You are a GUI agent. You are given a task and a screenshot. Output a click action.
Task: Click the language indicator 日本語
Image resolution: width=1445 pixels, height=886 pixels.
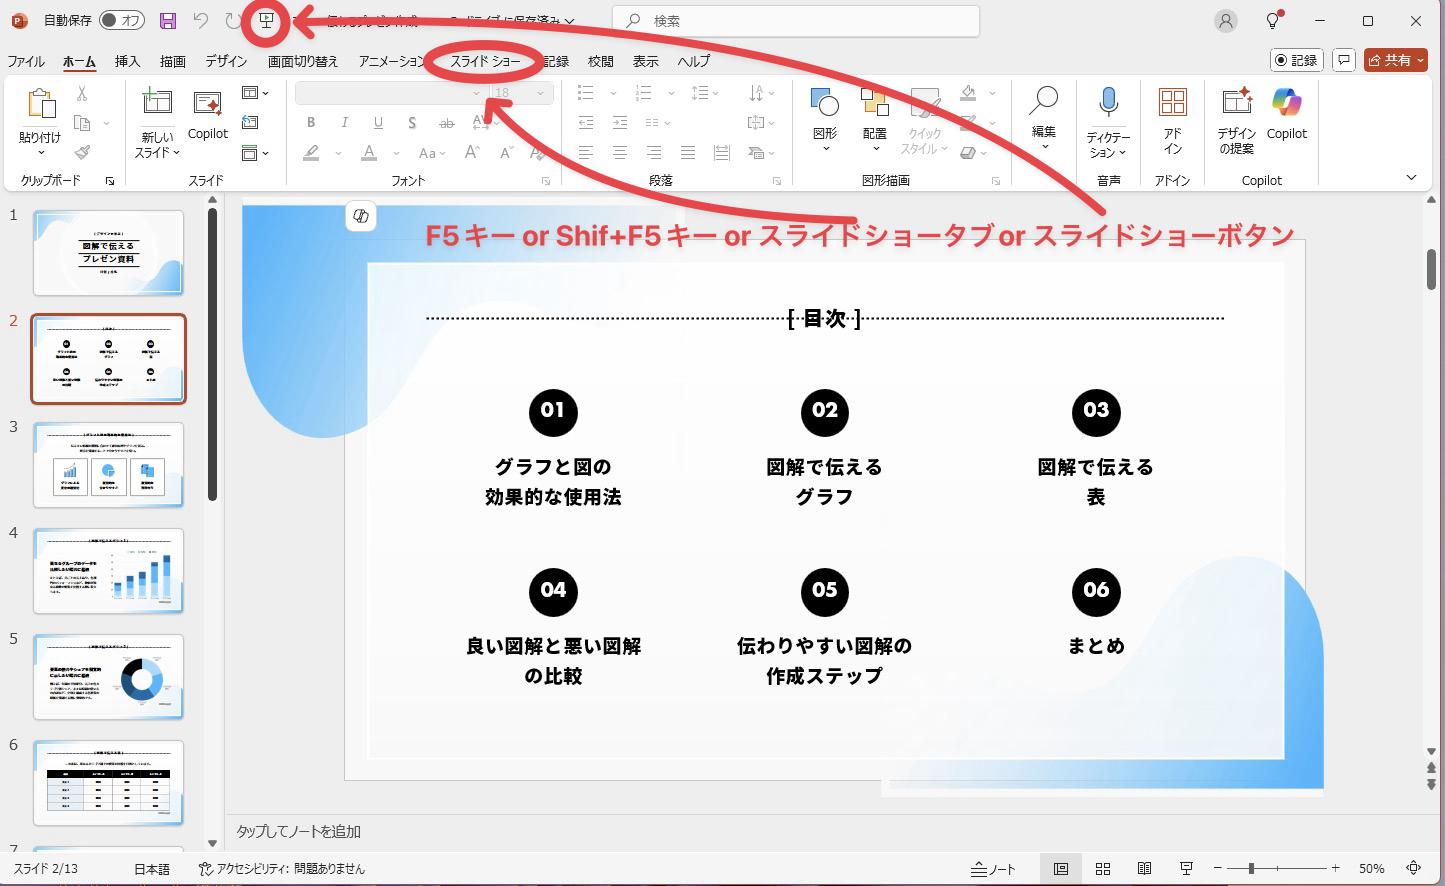(152, 869)
